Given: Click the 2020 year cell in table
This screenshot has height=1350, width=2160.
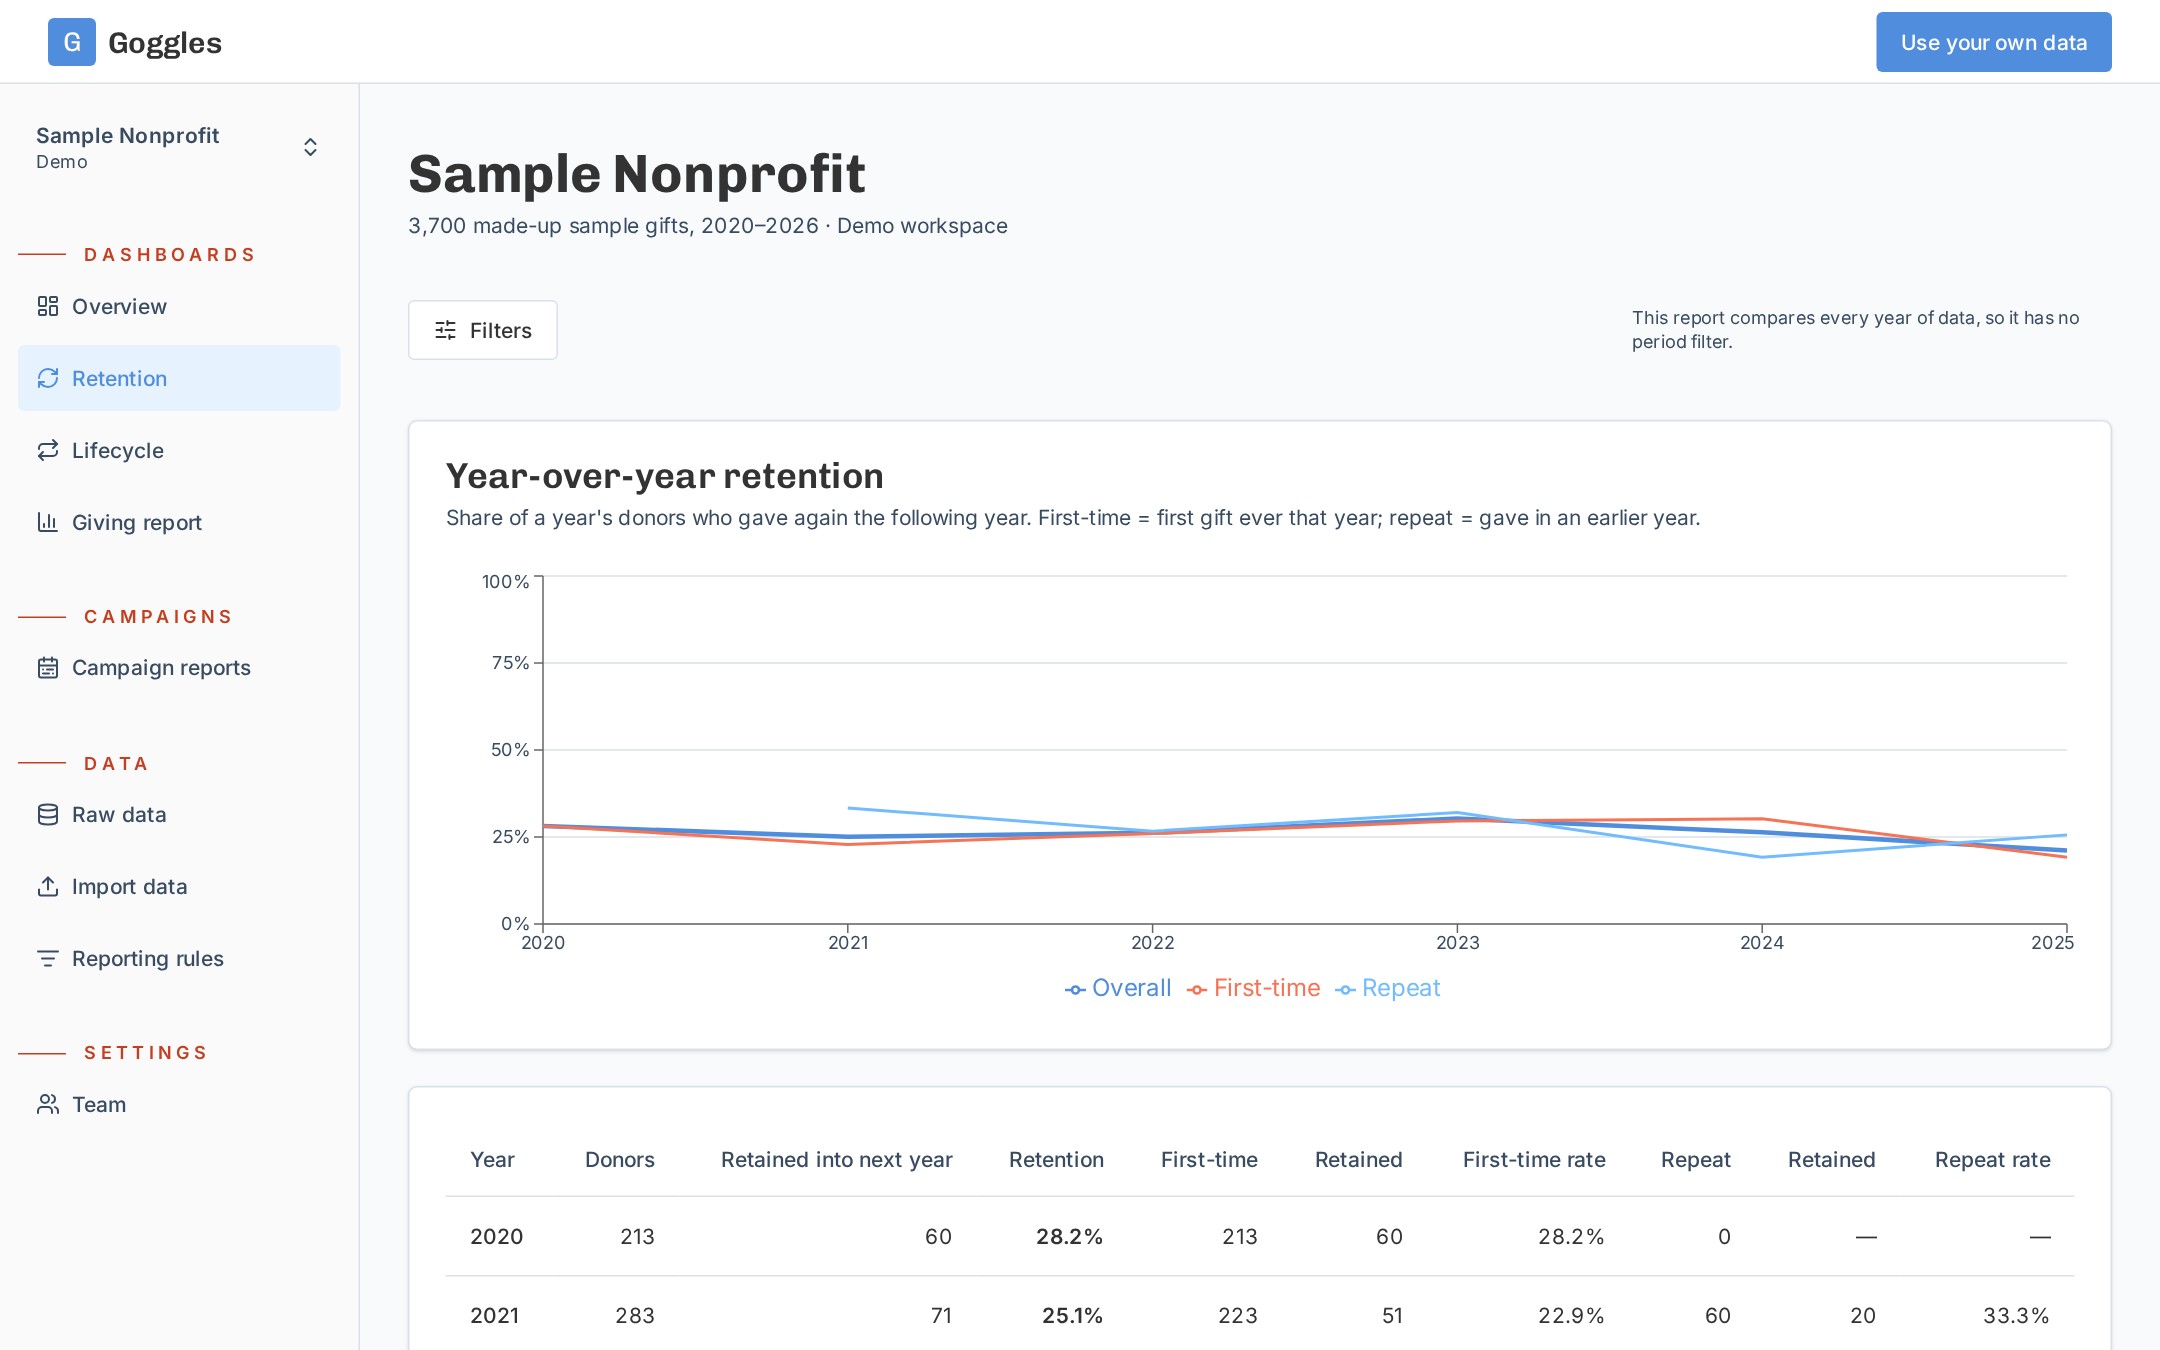Looking at the screenshot, I should point(496,1236).
